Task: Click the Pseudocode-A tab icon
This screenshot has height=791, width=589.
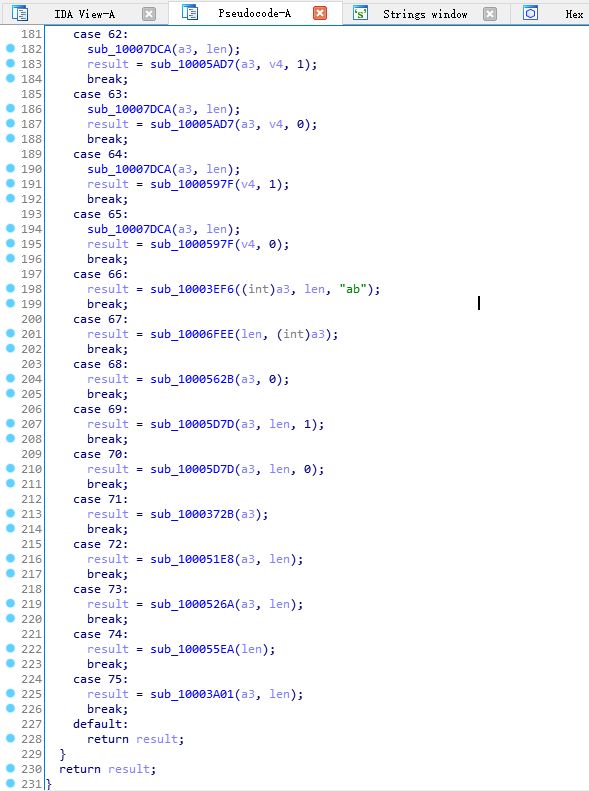Action: pos(190,13)
